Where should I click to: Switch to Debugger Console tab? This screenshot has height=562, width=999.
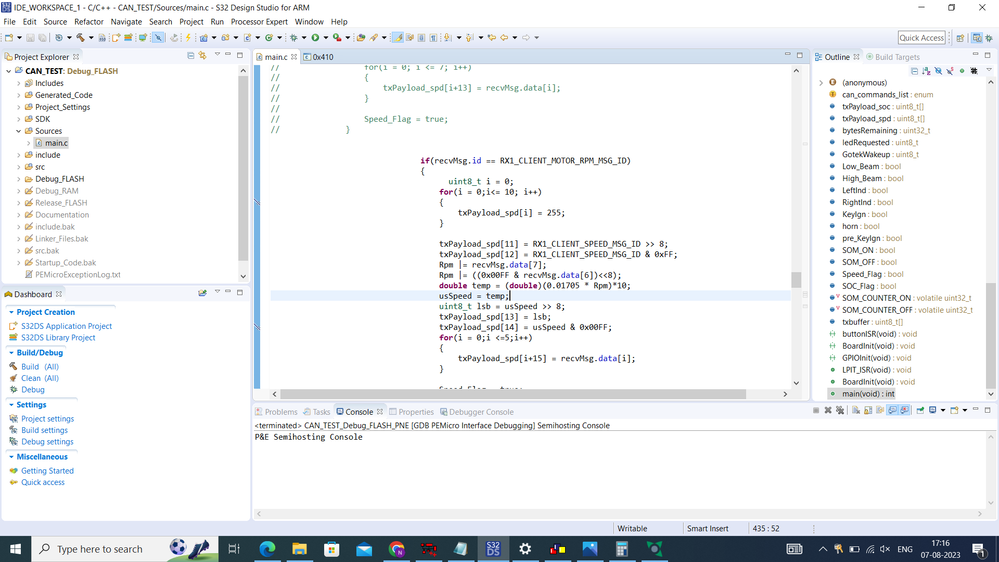[x=477, y=412]
